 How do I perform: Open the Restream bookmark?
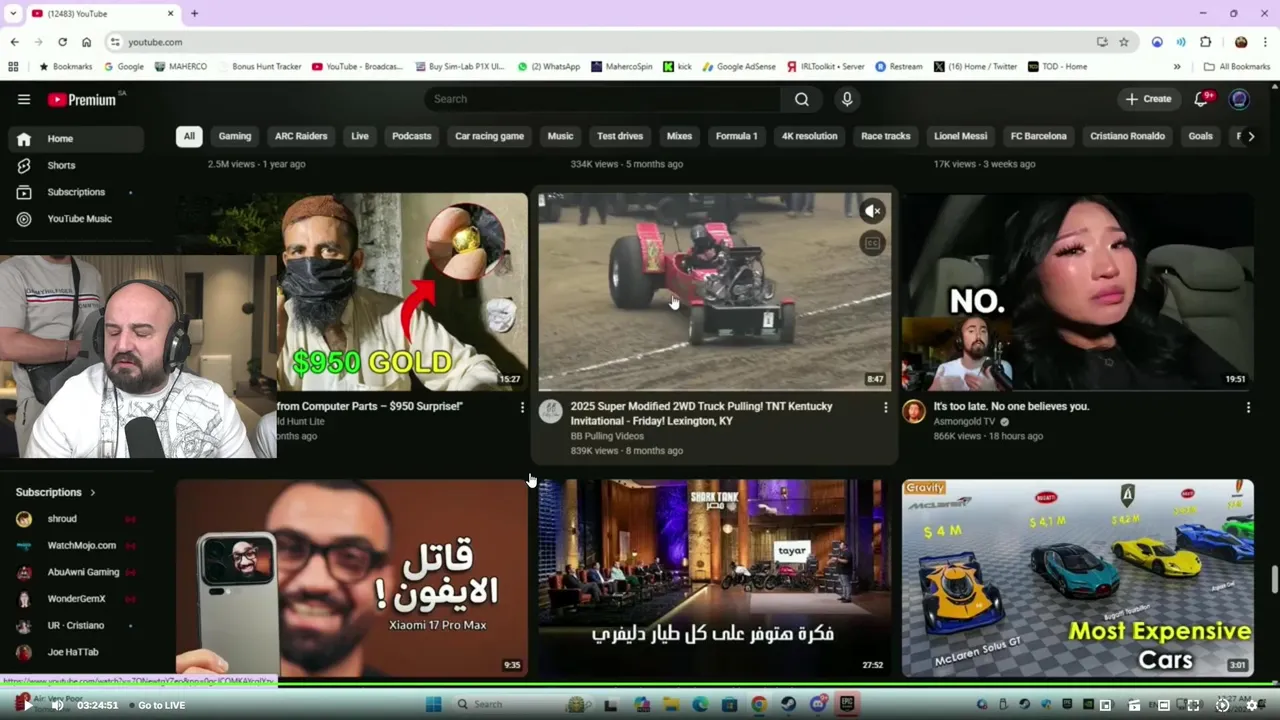coord(899,67)
